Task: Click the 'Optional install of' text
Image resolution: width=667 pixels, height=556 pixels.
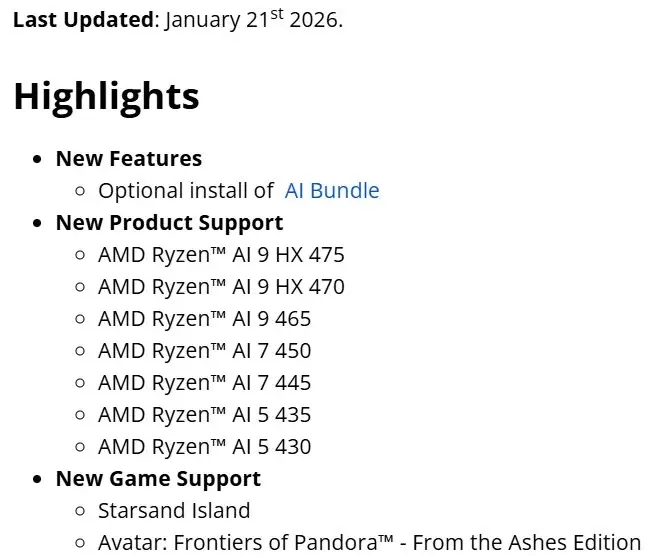Action: [185, 191]
